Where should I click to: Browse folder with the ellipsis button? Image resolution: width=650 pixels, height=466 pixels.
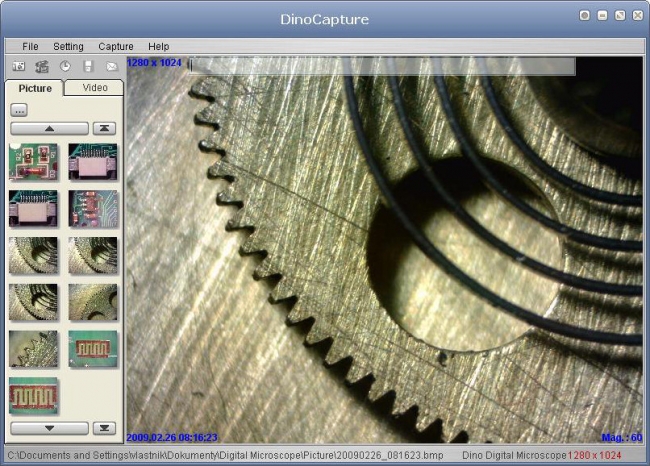(19, 109)
